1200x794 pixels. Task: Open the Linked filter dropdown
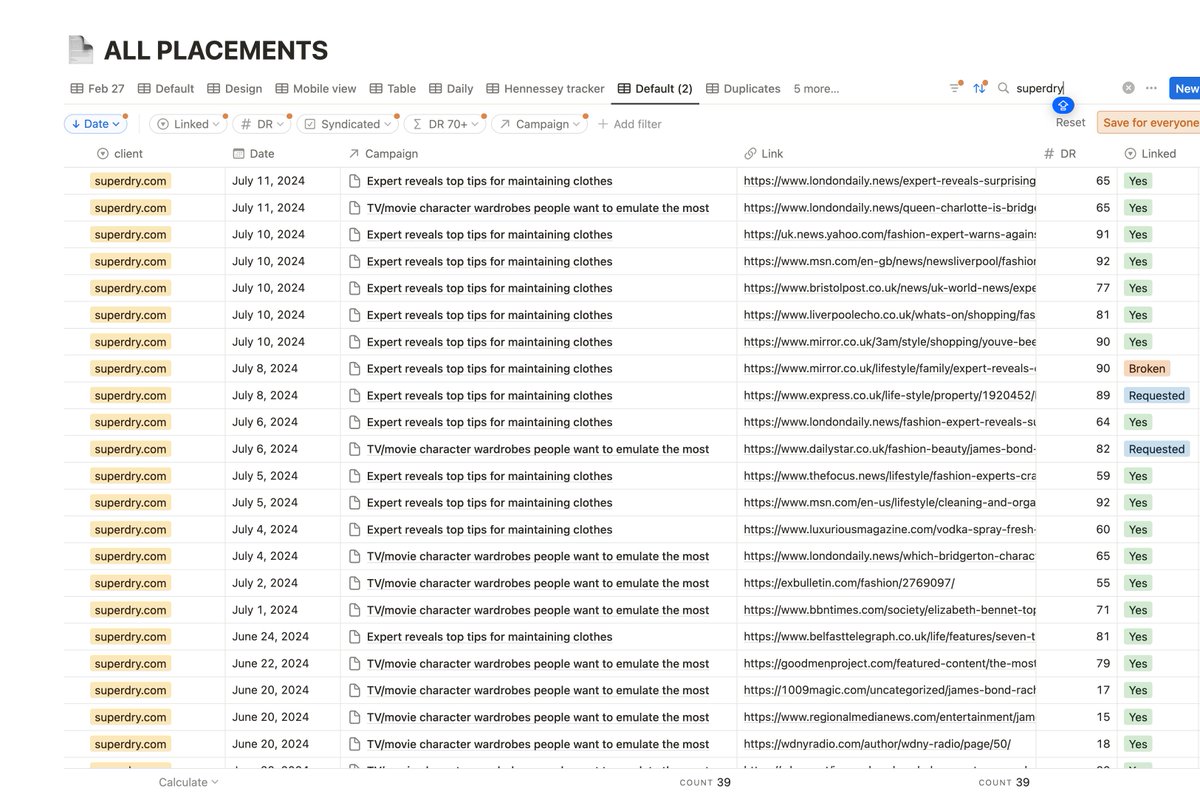pyautogui.click(x=188, y=124)
